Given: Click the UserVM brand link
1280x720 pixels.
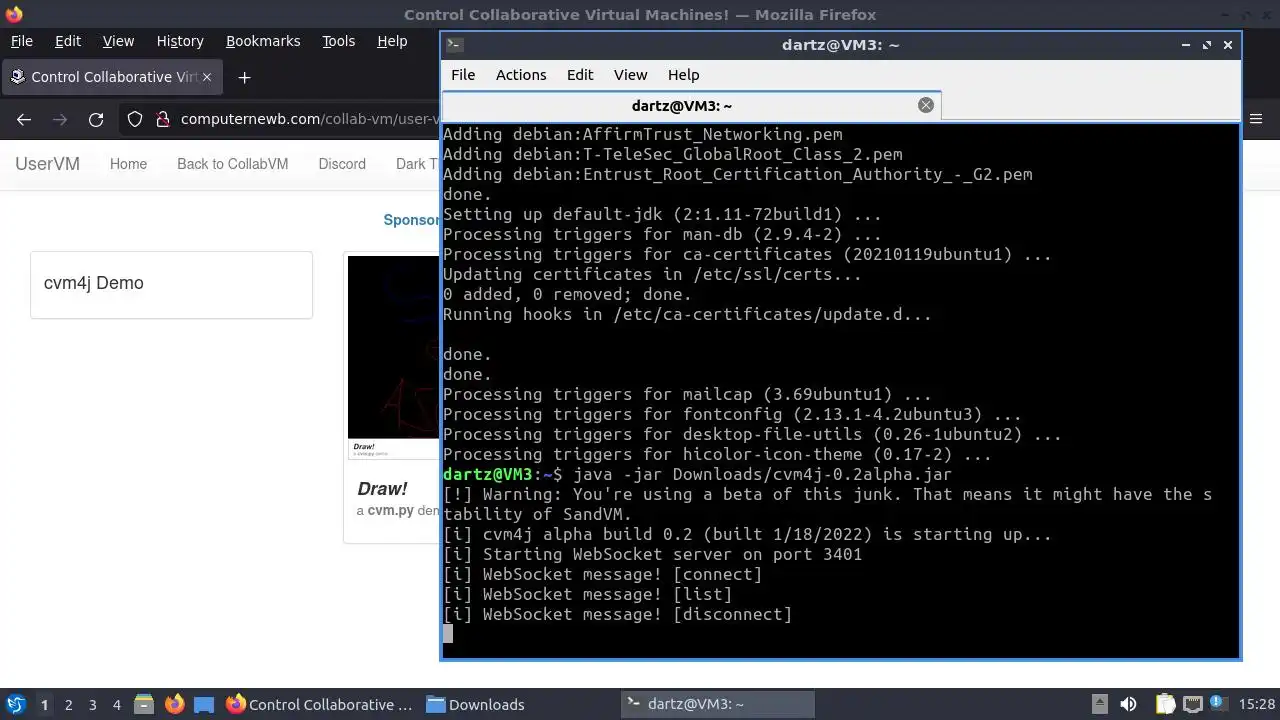Looking at the screenshot, I should click(x=47, y=164).
